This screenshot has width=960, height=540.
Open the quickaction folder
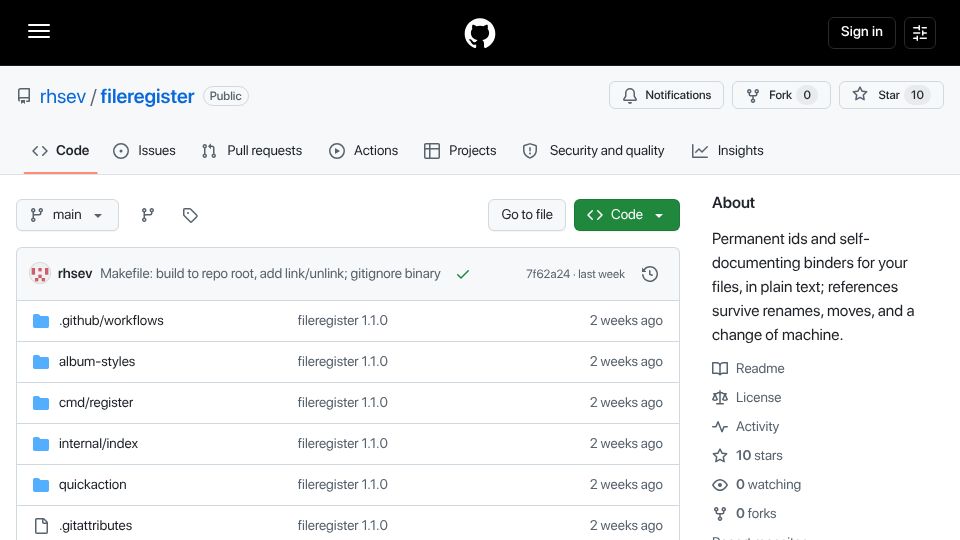tap(92, 485)
